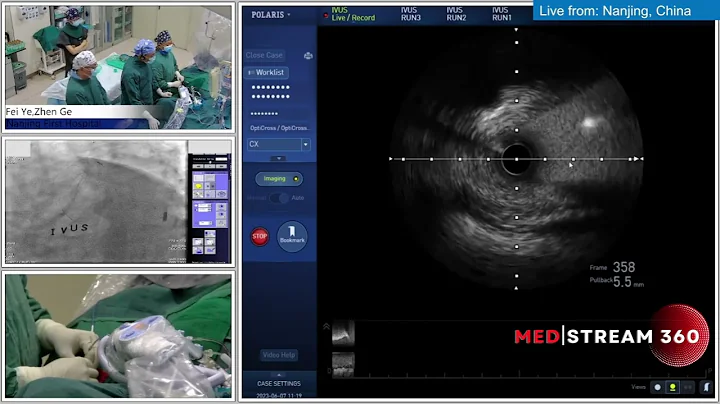
Task: Click left arrow marker of horizontal scale
Action: pyautogui.click(x=391, y=159)
